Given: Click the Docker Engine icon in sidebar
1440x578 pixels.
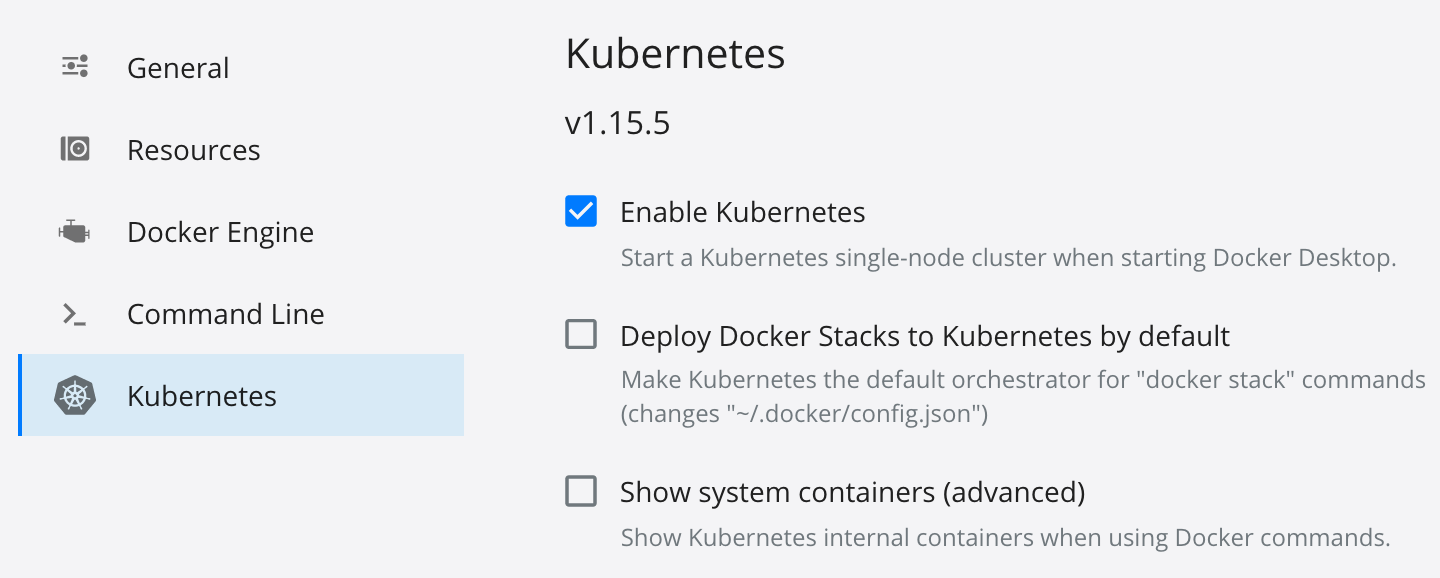Looking at the screenshot, I should tap(75, 232).
